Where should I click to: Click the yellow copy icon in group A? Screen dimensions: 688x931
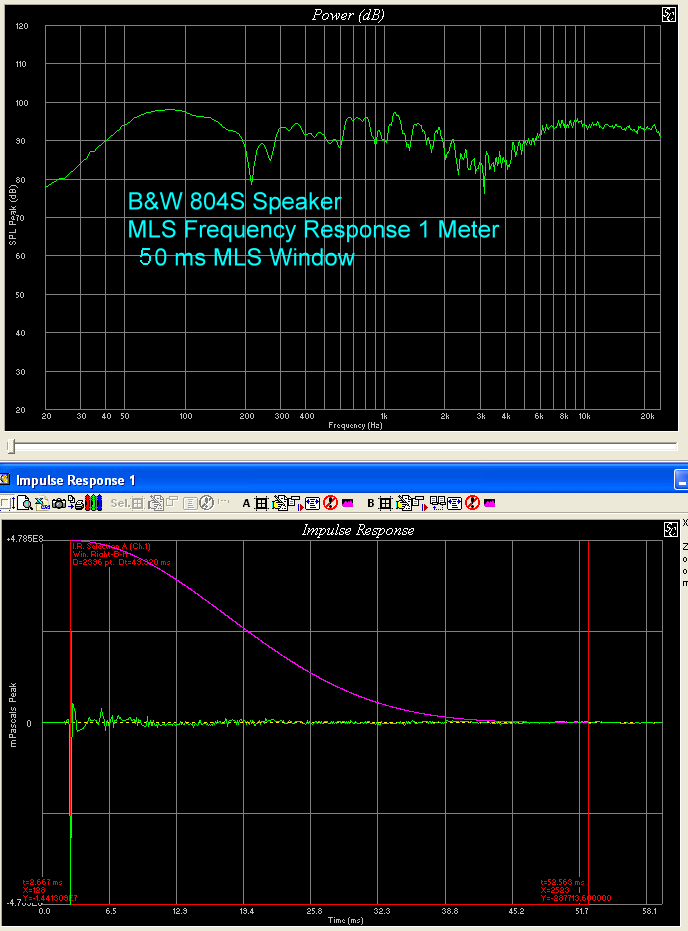pyautogui.click(x=278, y=504)
